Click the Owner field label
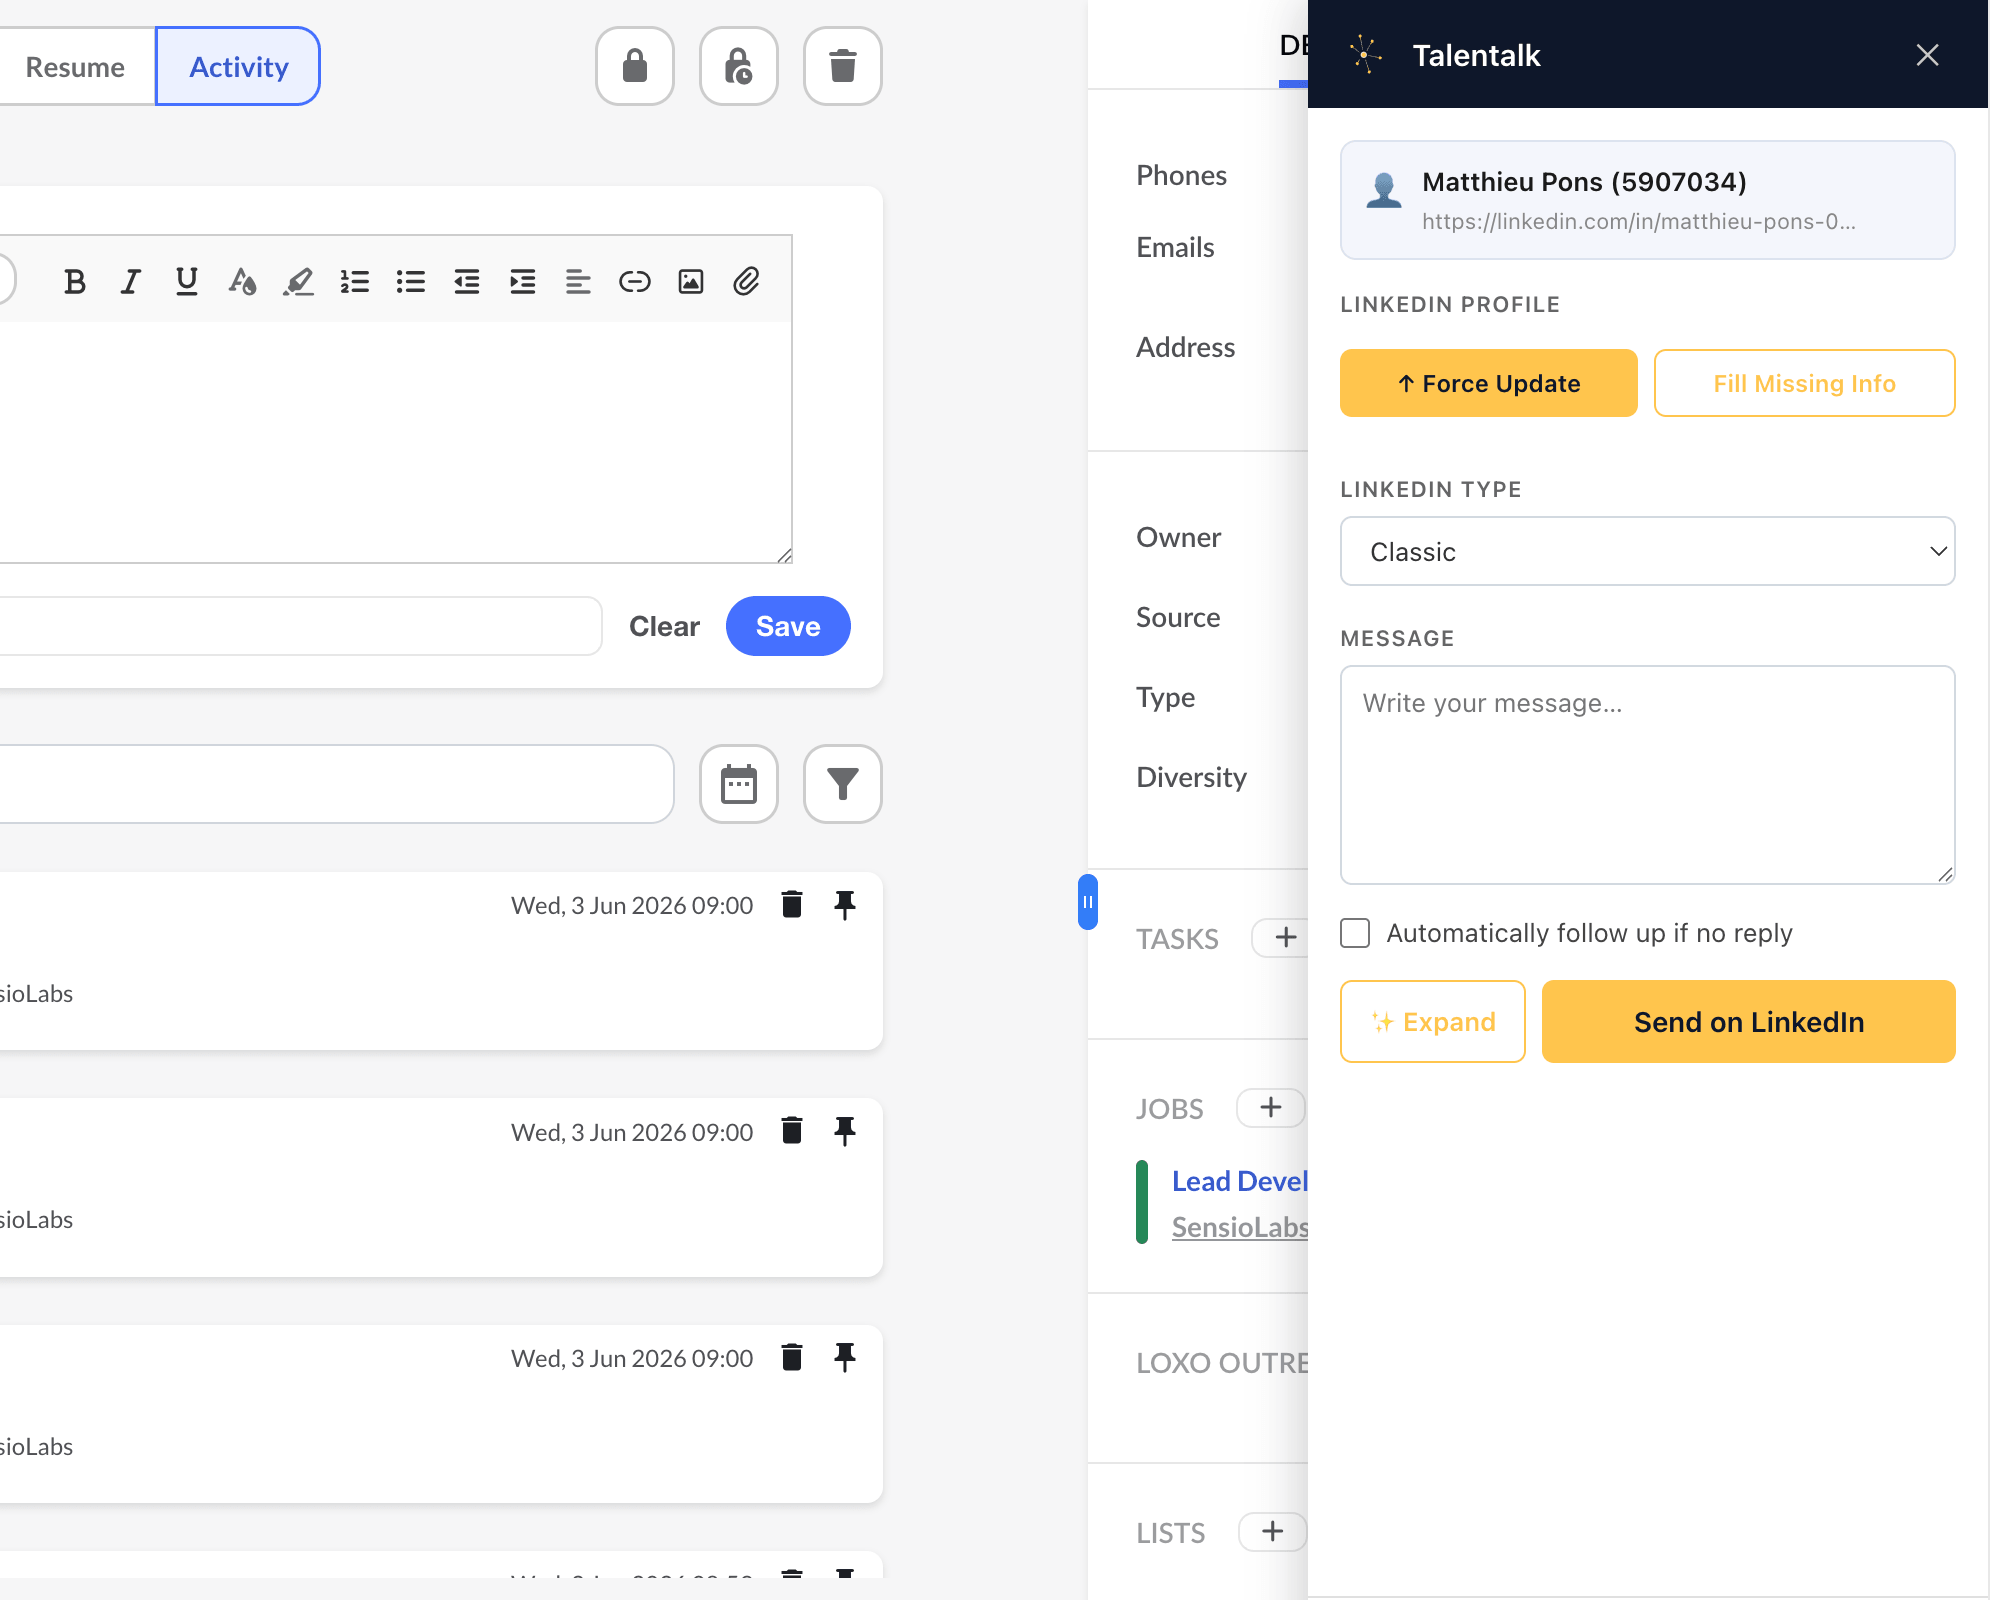This screenshot has width=1990, height=1600. 1178,538
